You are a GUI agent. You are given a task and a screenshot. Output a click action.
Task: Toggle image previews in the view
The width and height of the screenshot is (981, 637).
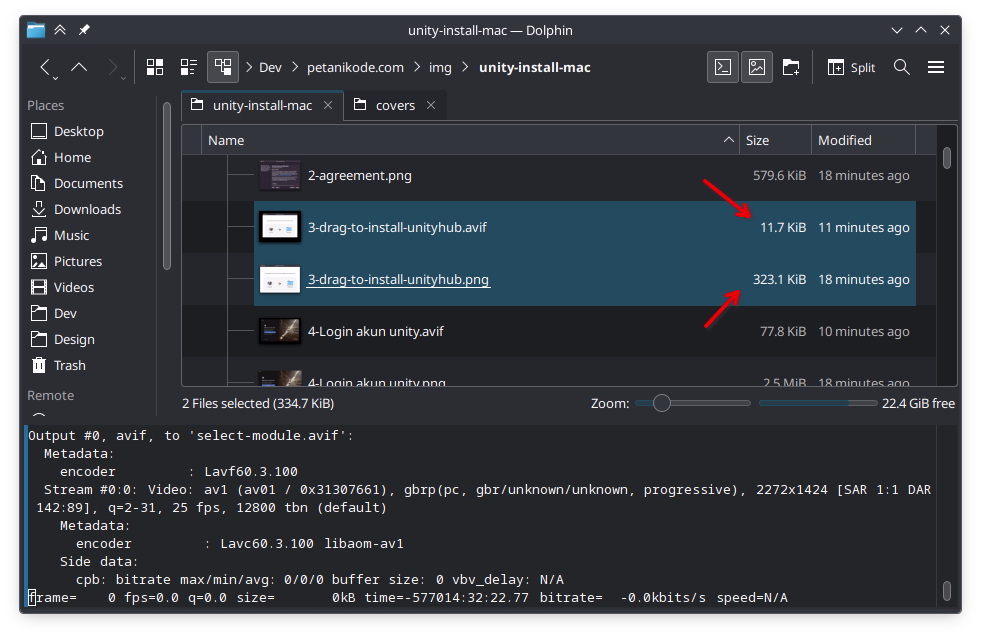(x=757, y=67)
